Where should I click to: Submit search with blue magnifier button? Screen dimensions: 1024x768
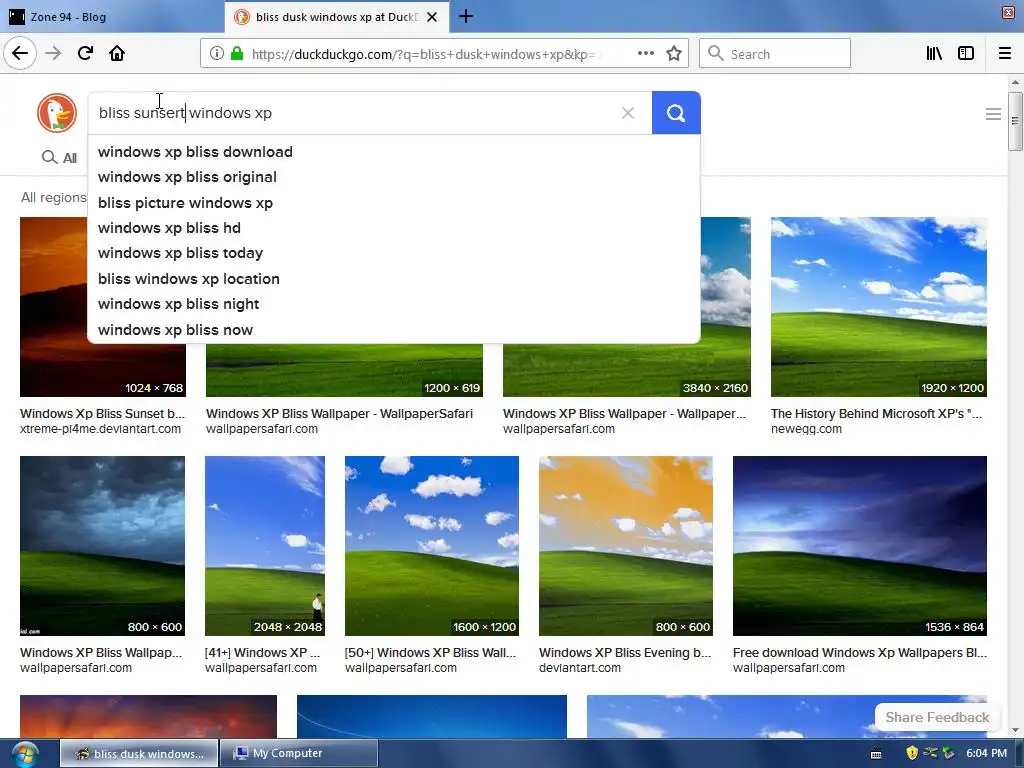click(676, 113)
